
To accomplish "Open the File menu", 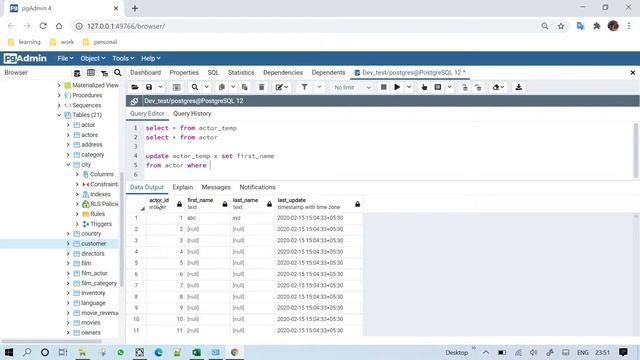I will click(65, 58).
